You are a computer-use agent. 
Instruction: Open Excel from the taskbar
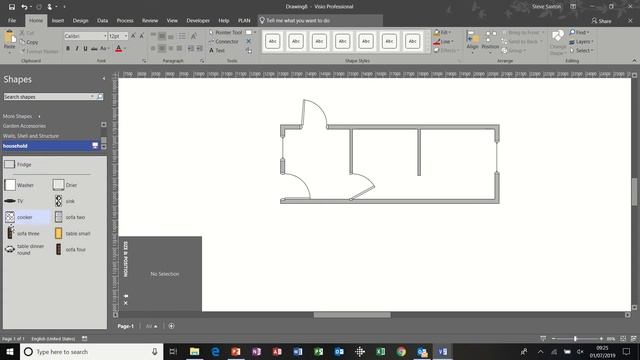coord(380,351)
